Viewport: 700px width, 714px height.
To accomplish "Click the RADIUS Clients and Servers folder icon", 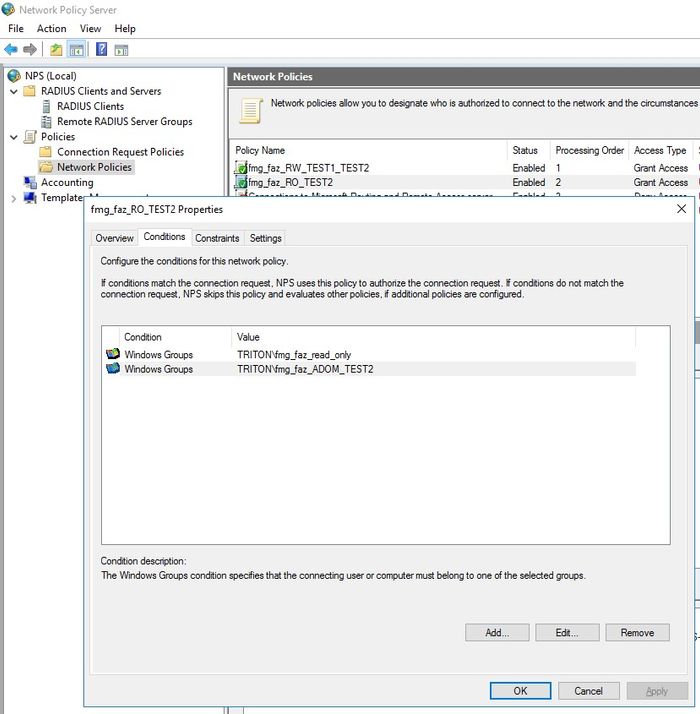I will (x=29, y=91).
